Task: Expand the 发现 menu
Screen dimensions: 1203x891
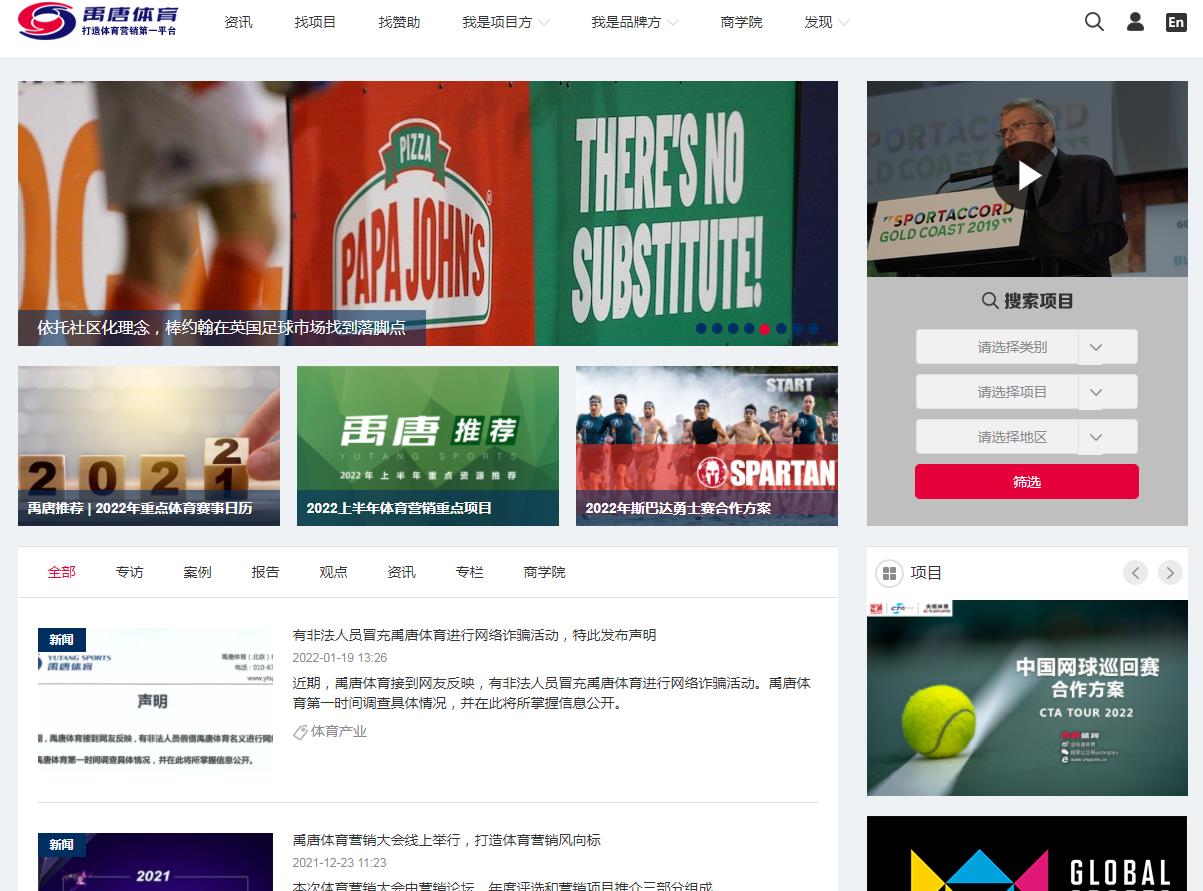Action: (x=826, y=22)
